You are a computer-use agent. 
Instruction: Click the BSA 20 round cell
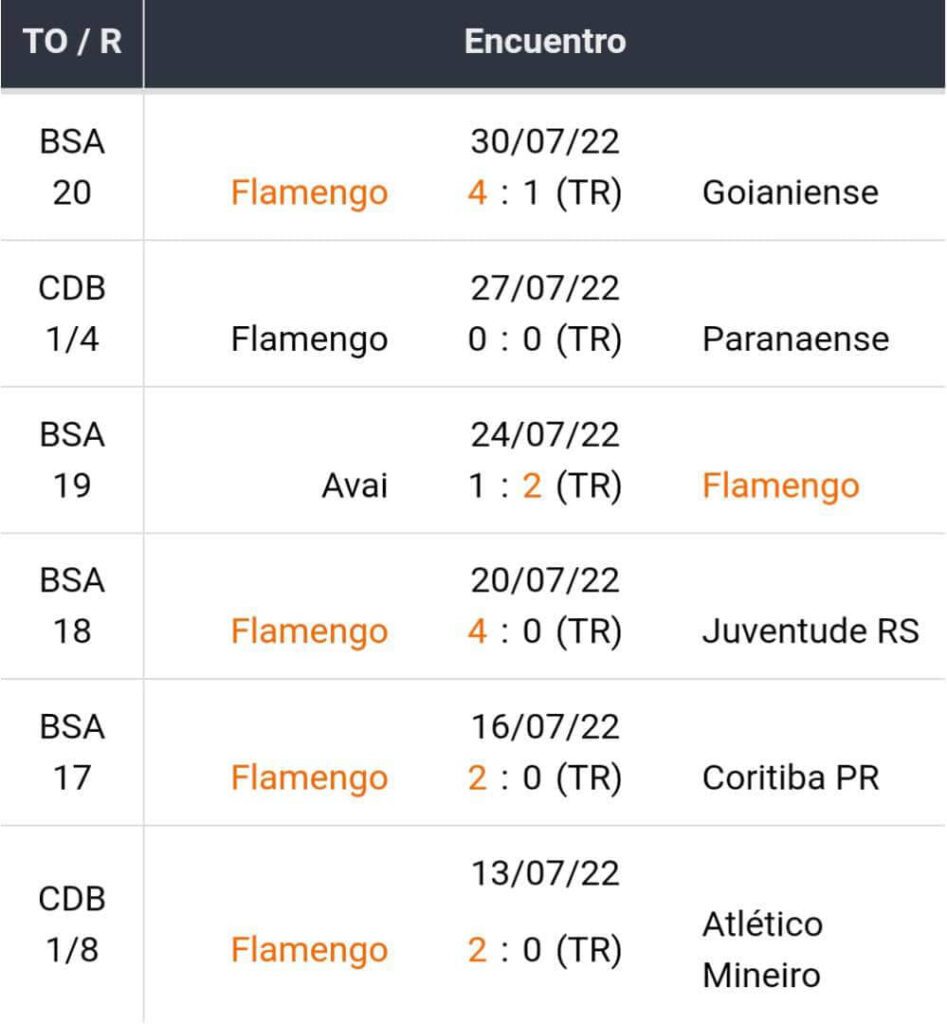(72, 167)
